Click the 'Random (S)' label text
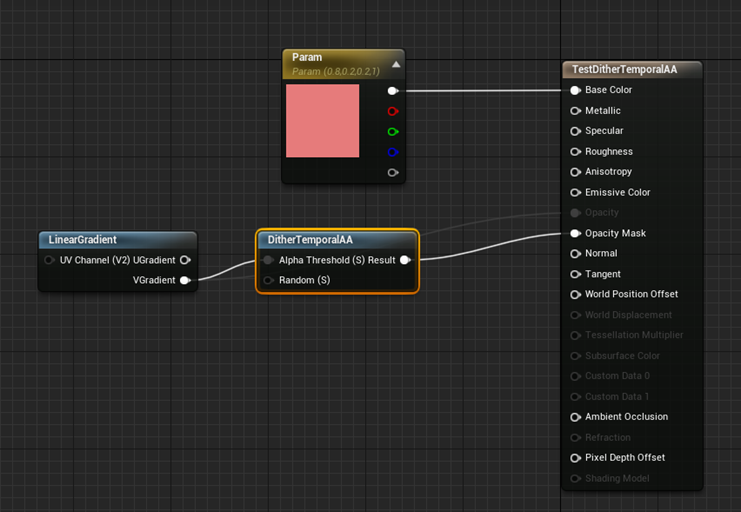 (x=304, y=280)
